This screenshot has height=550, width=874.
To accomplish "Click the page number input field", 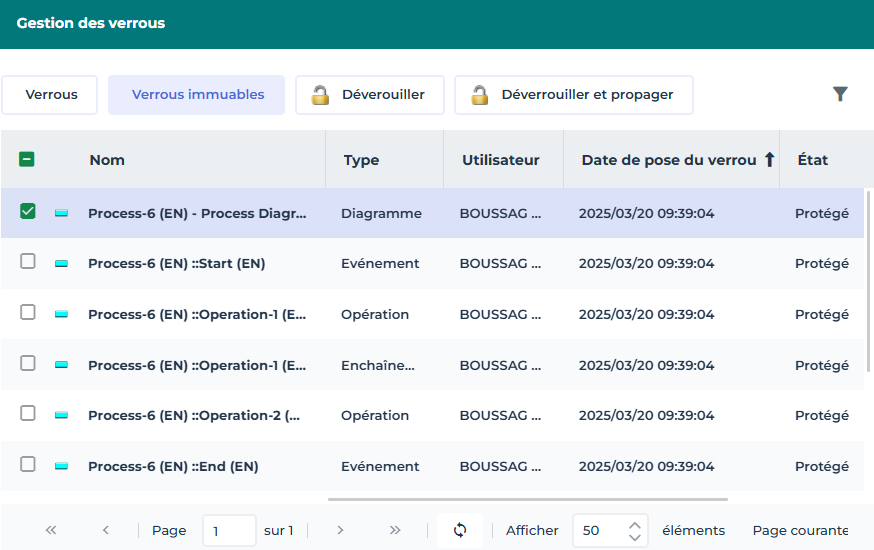I will [229, 530].
